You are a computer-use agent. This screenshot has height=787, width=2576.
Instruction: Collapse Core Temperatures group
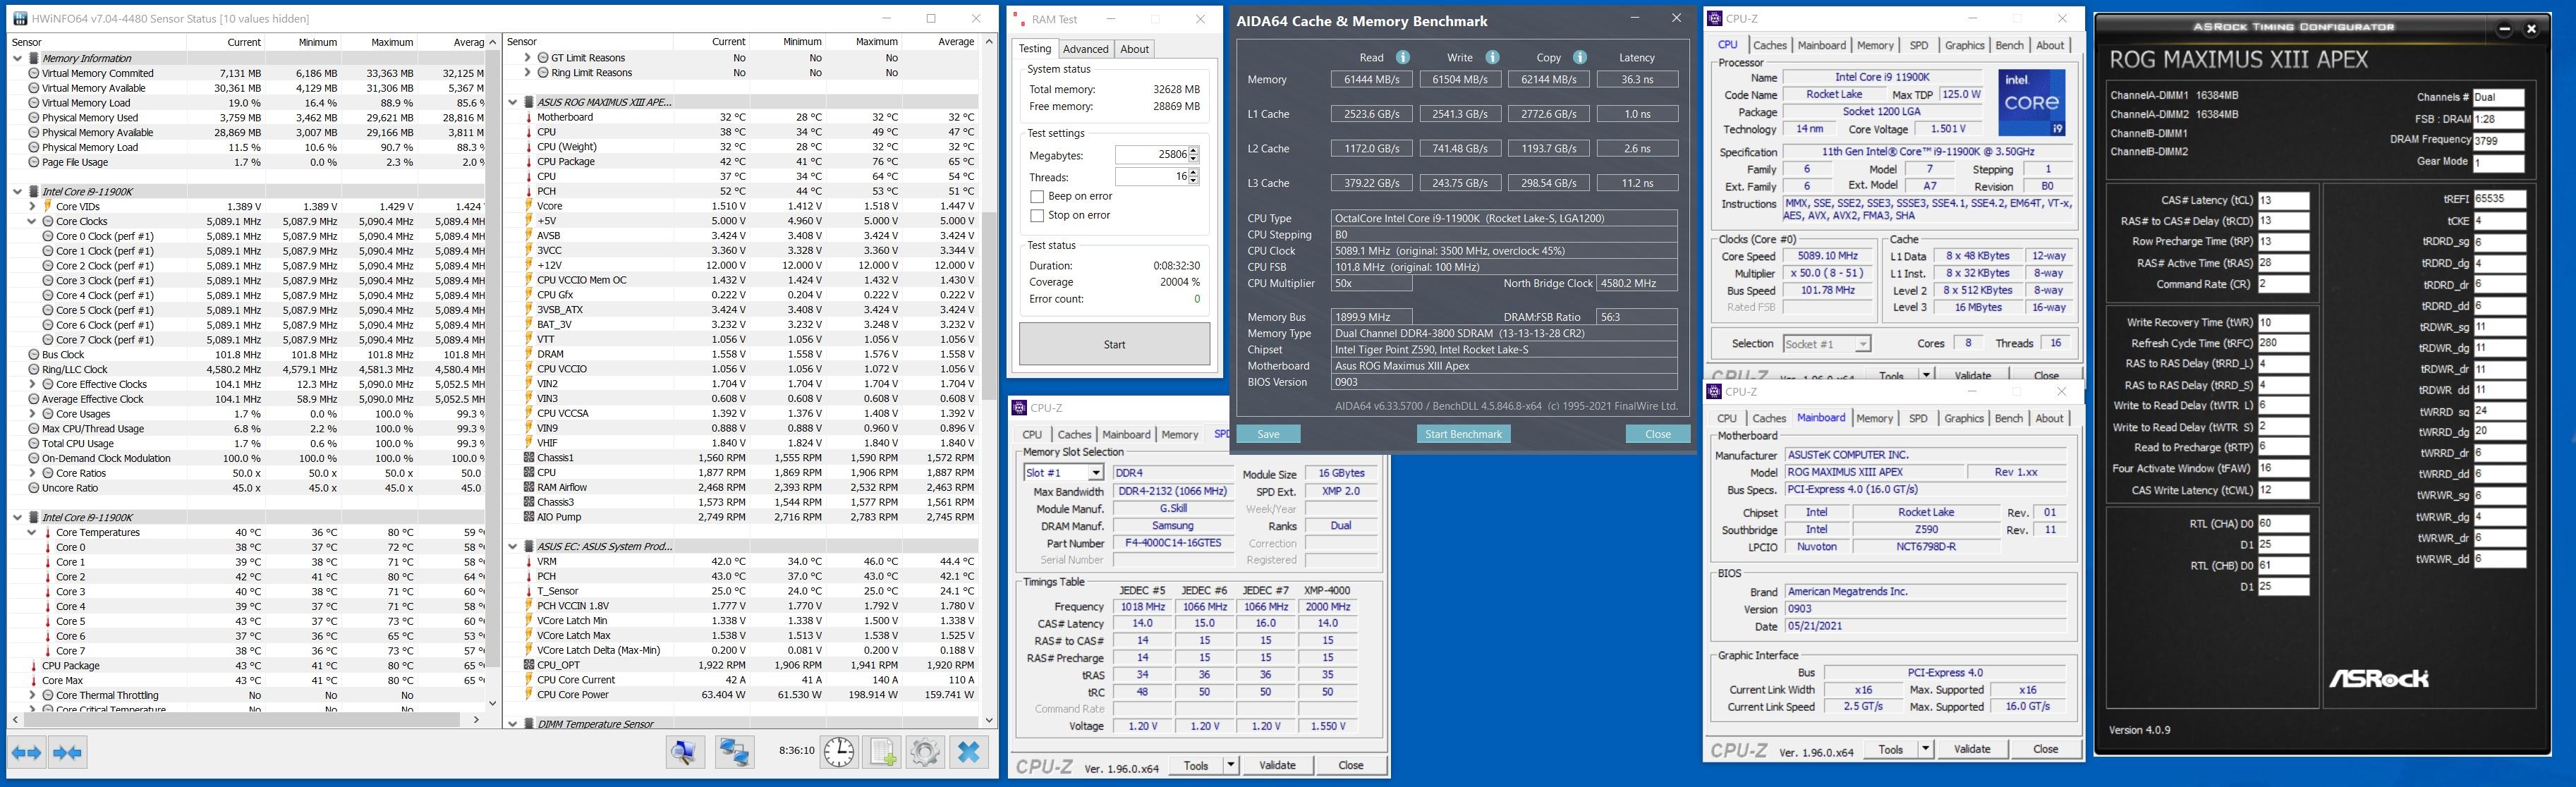click(32, 532)
